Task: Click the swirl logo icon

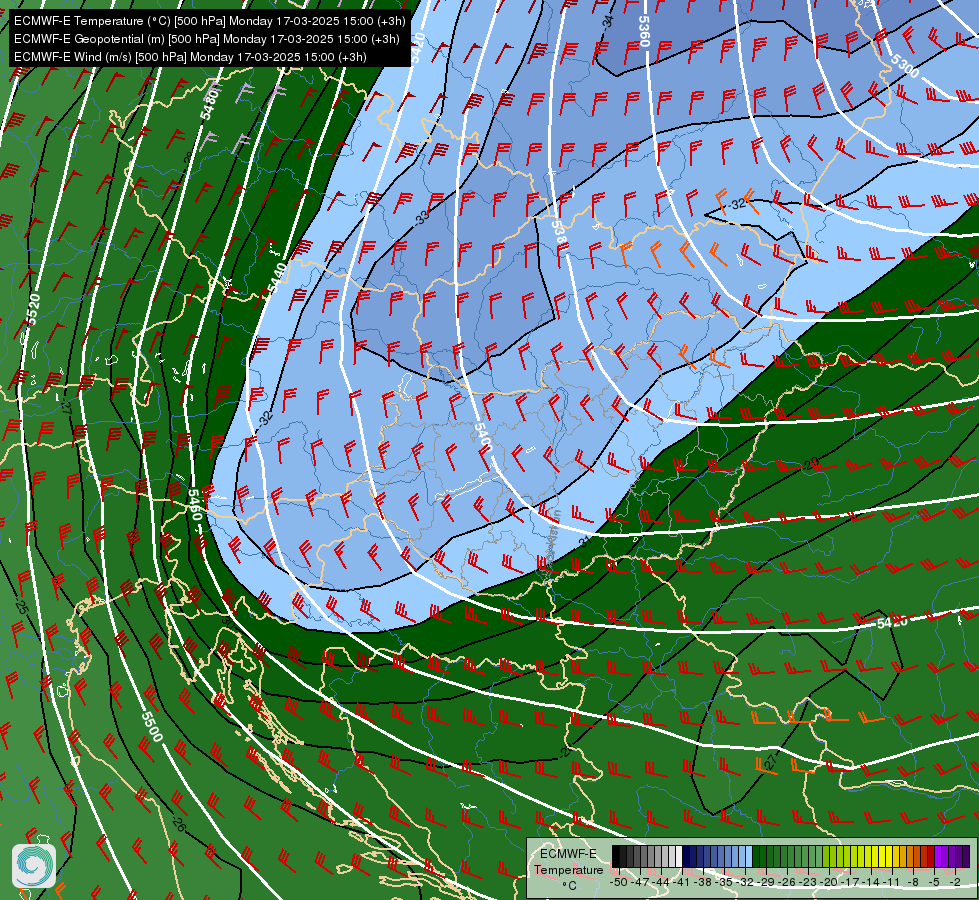Action: pos(34,866)
